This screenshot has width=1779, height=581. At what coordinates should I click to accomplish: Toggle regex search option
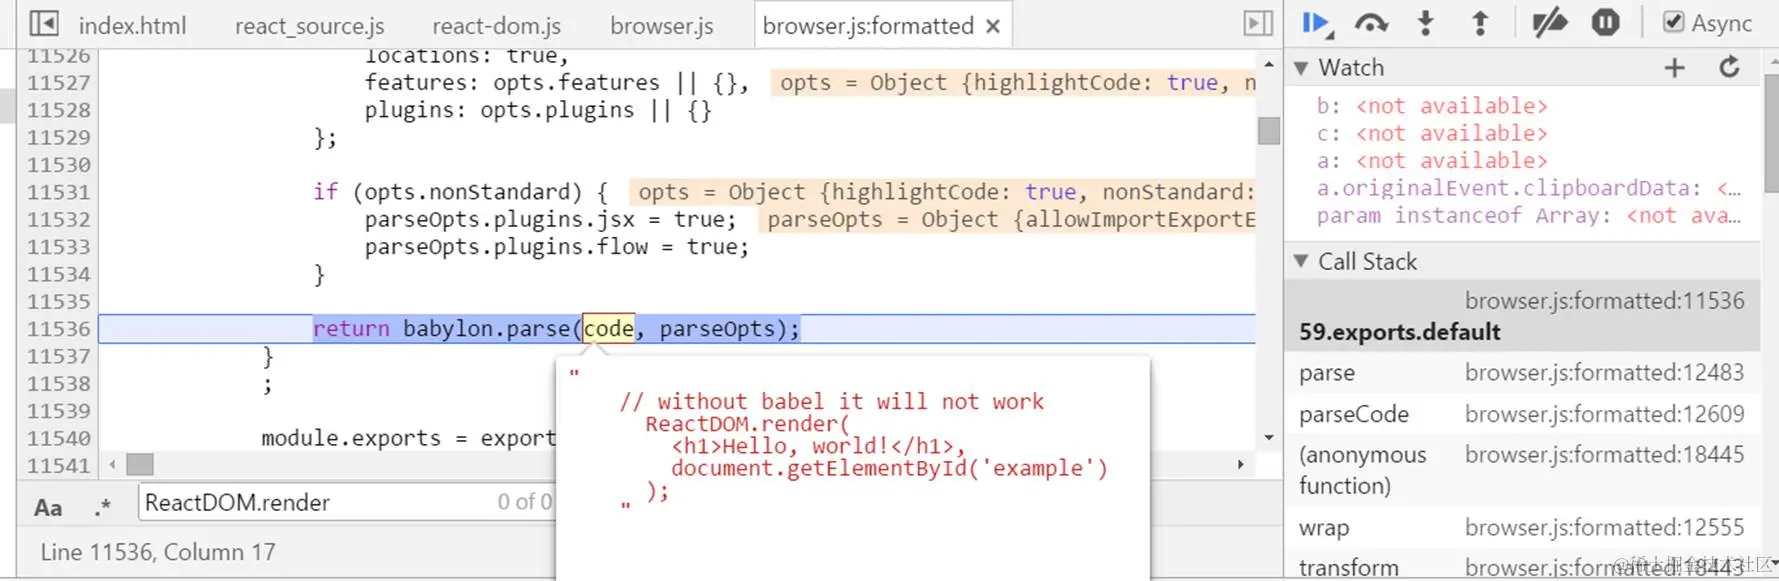(103, 506)
